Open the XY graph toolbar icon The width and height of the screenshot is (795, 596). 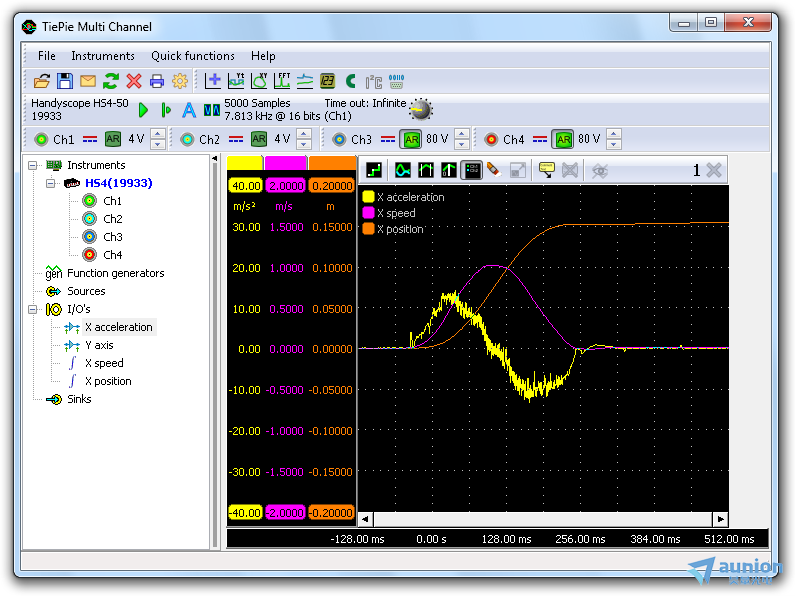pyautogui.click(x=260, y=81)
